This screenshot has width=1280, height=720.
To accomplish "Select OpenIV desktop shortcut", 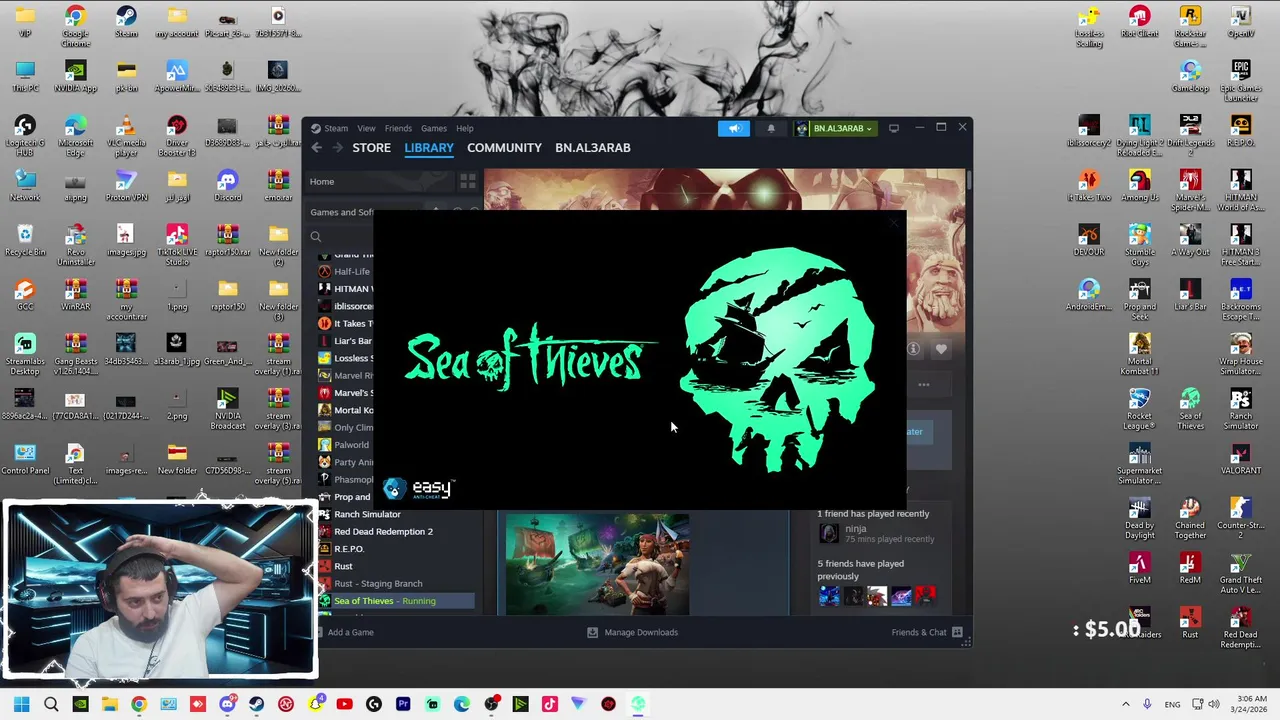I will pos(1241,24).
